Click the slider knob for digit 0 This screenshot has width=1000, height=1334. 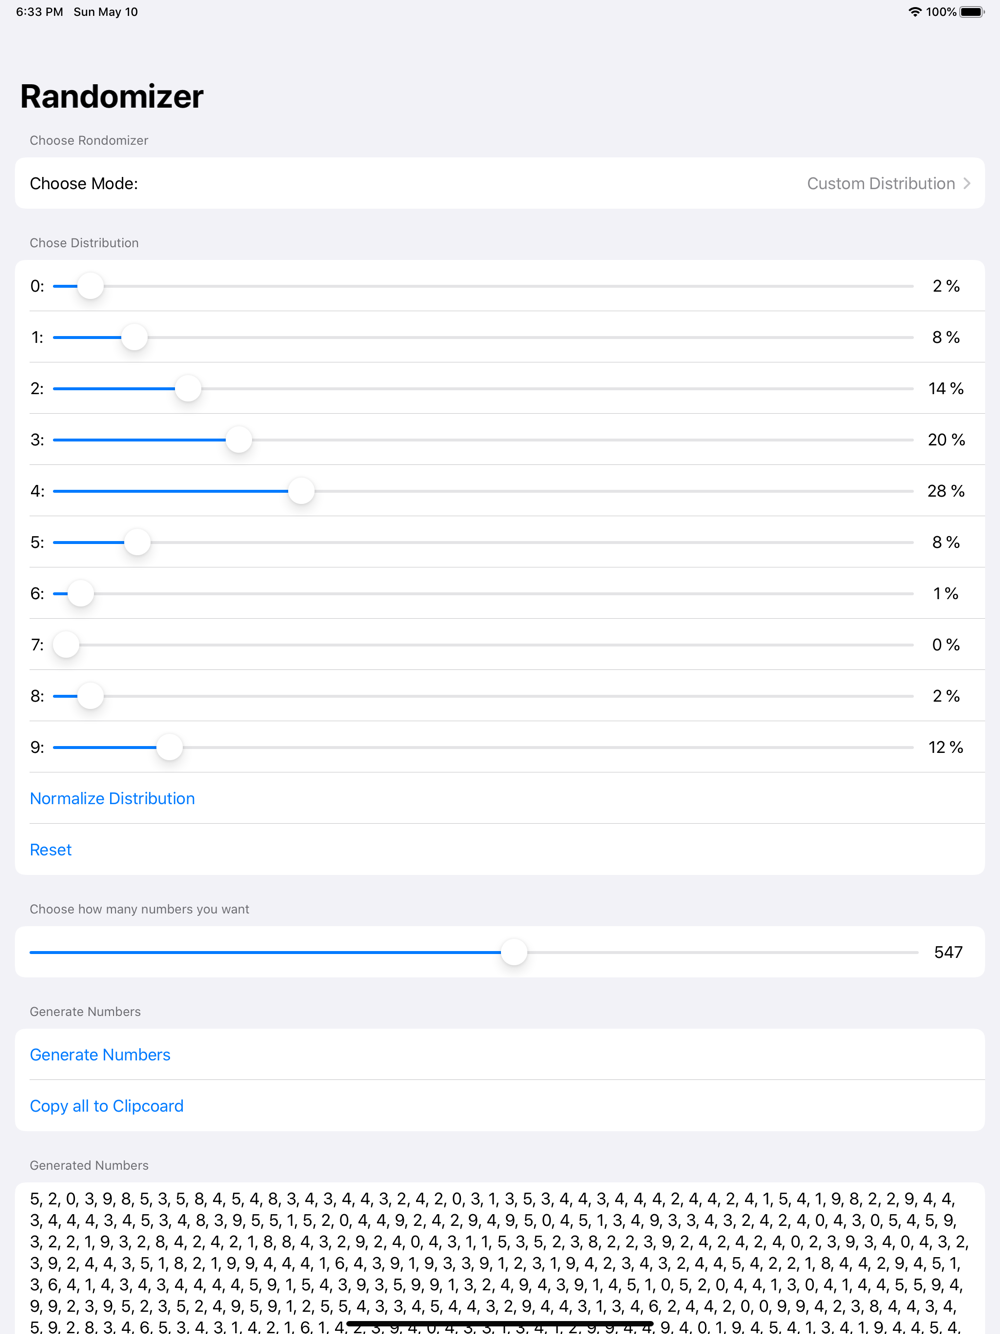tap(90, 286)
